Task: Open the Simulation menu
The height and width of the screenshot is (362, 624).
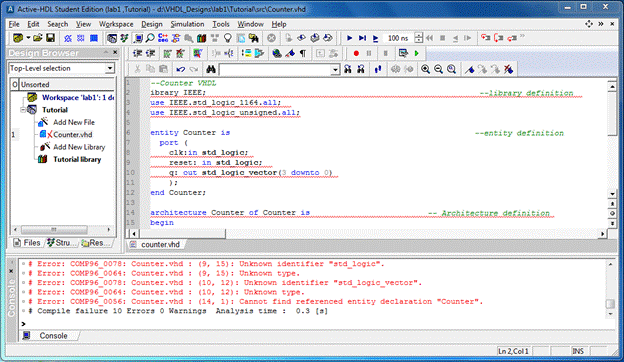Action: pos(187,24)
